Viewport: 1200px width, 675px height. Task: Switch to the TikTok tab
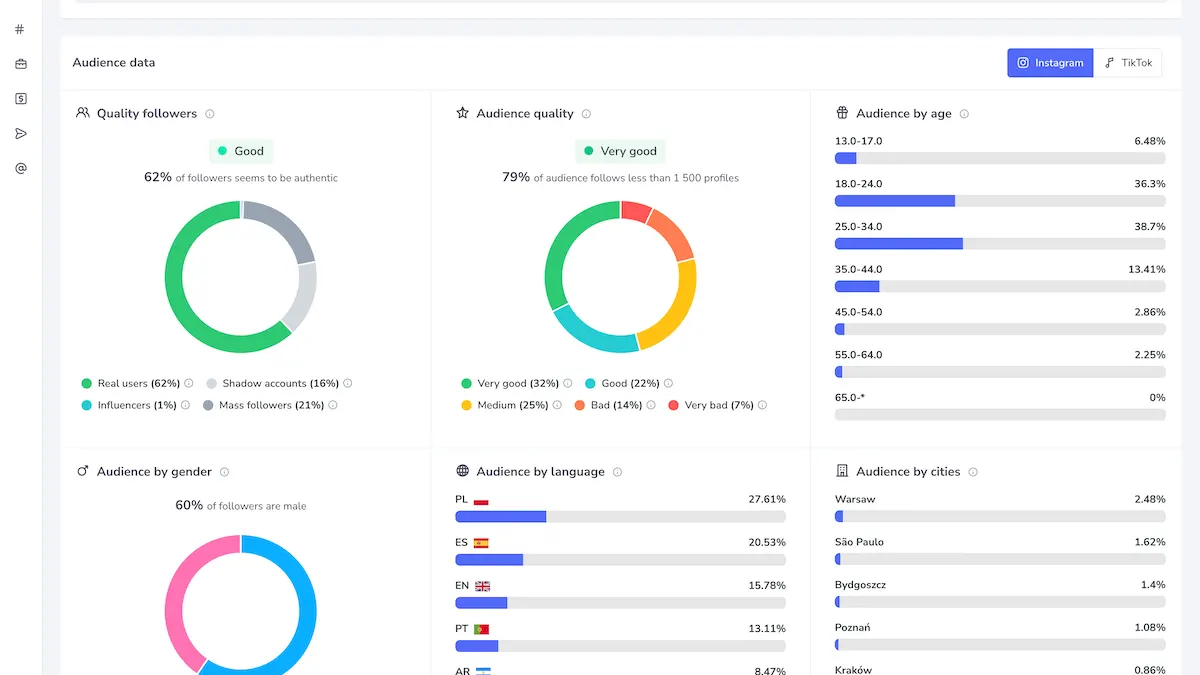click(1128, 63)
